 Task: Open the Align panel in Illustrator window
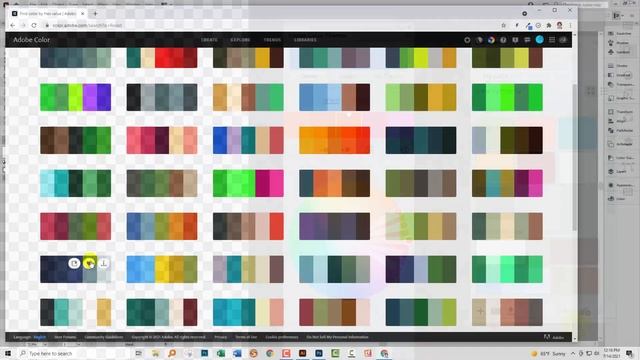pyautogui.click(x=618, y=121)
